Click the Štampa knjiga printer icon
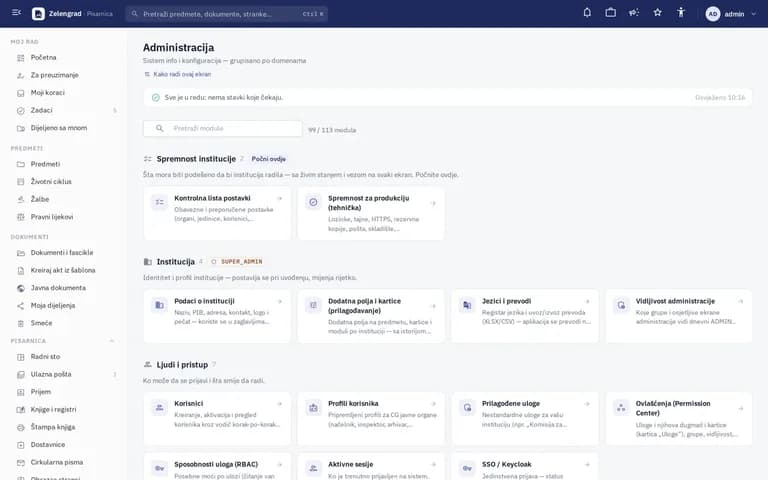Screen dimensions: 768x480 click(21, 428)
